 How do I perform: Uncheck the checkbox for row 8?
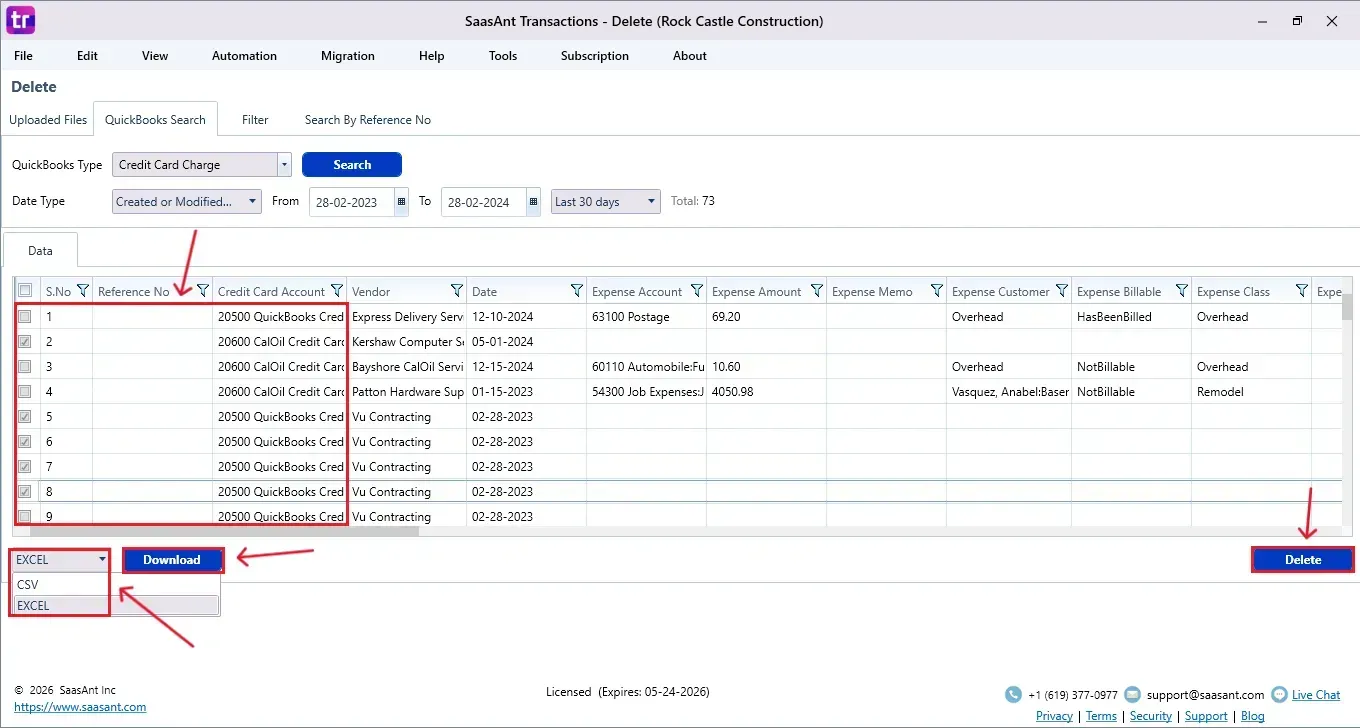25,491
